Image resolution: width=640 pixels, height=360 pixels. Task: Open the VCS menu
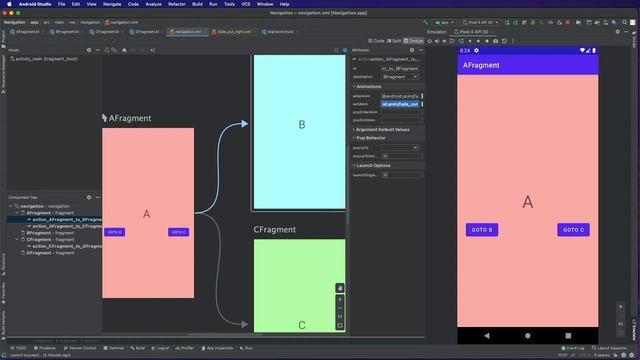click(x=246, y=4)
